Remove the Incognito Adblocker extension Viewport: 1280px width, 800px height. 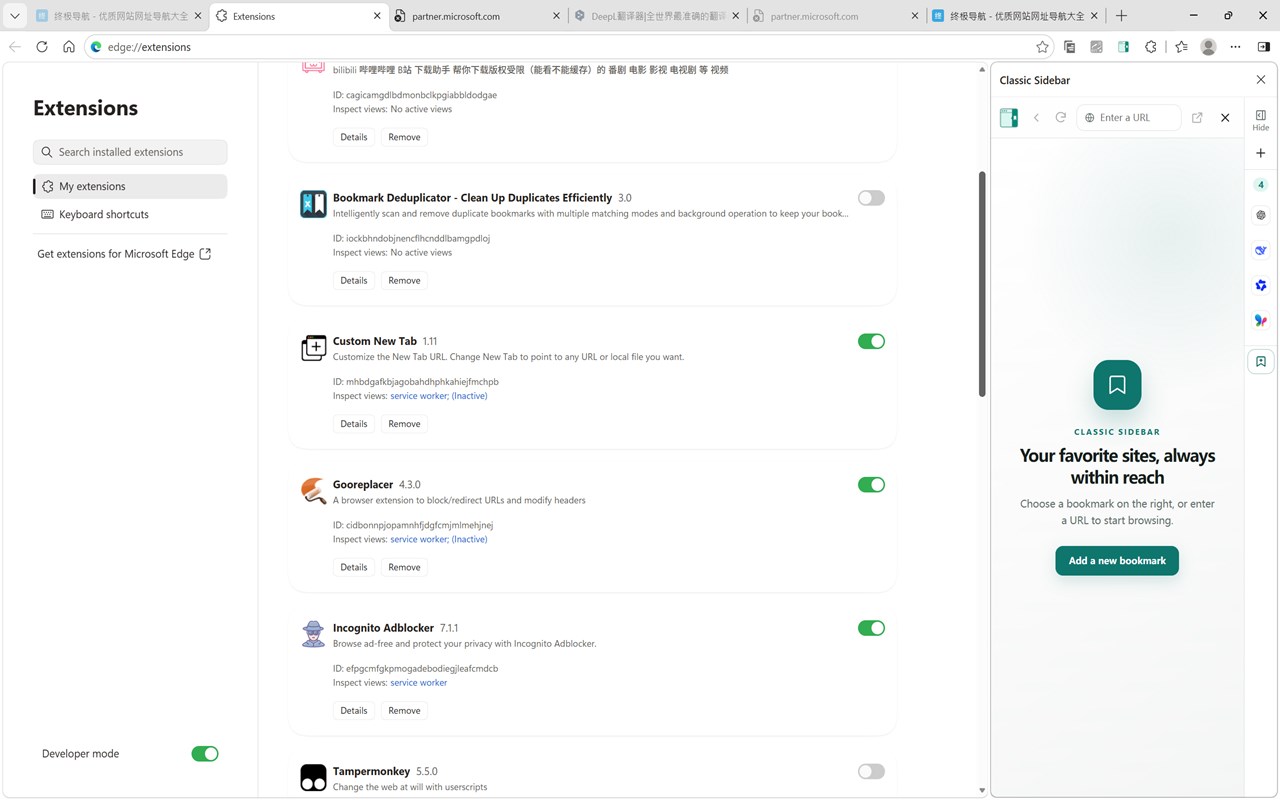point(404,711)
